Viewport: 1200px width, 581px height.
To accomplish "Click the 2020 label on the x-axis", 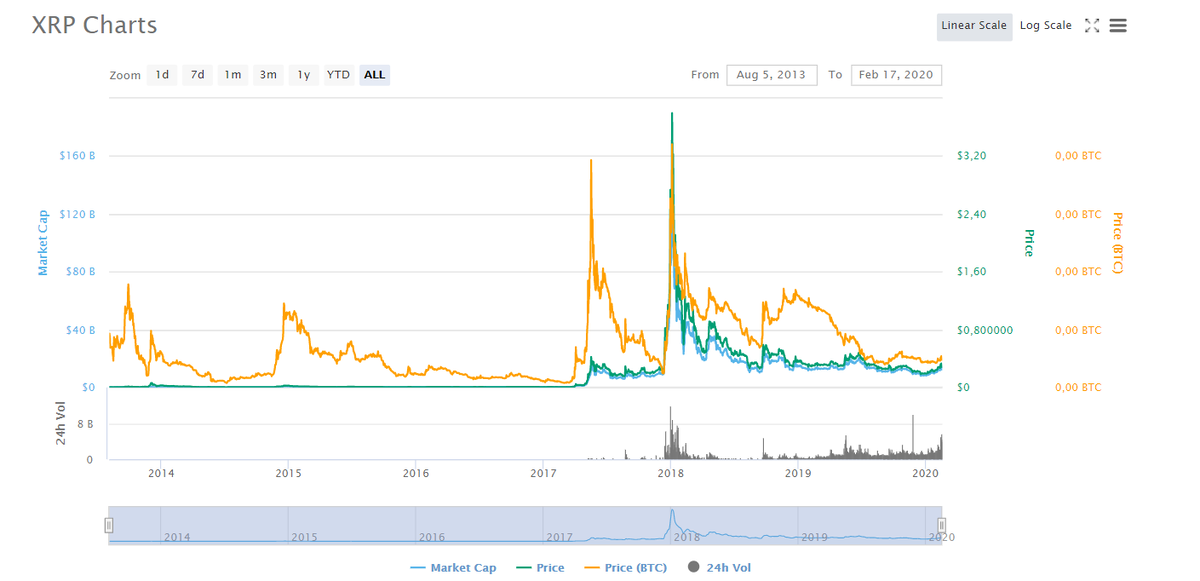I will pyautogui.click(x=925, y=472).
